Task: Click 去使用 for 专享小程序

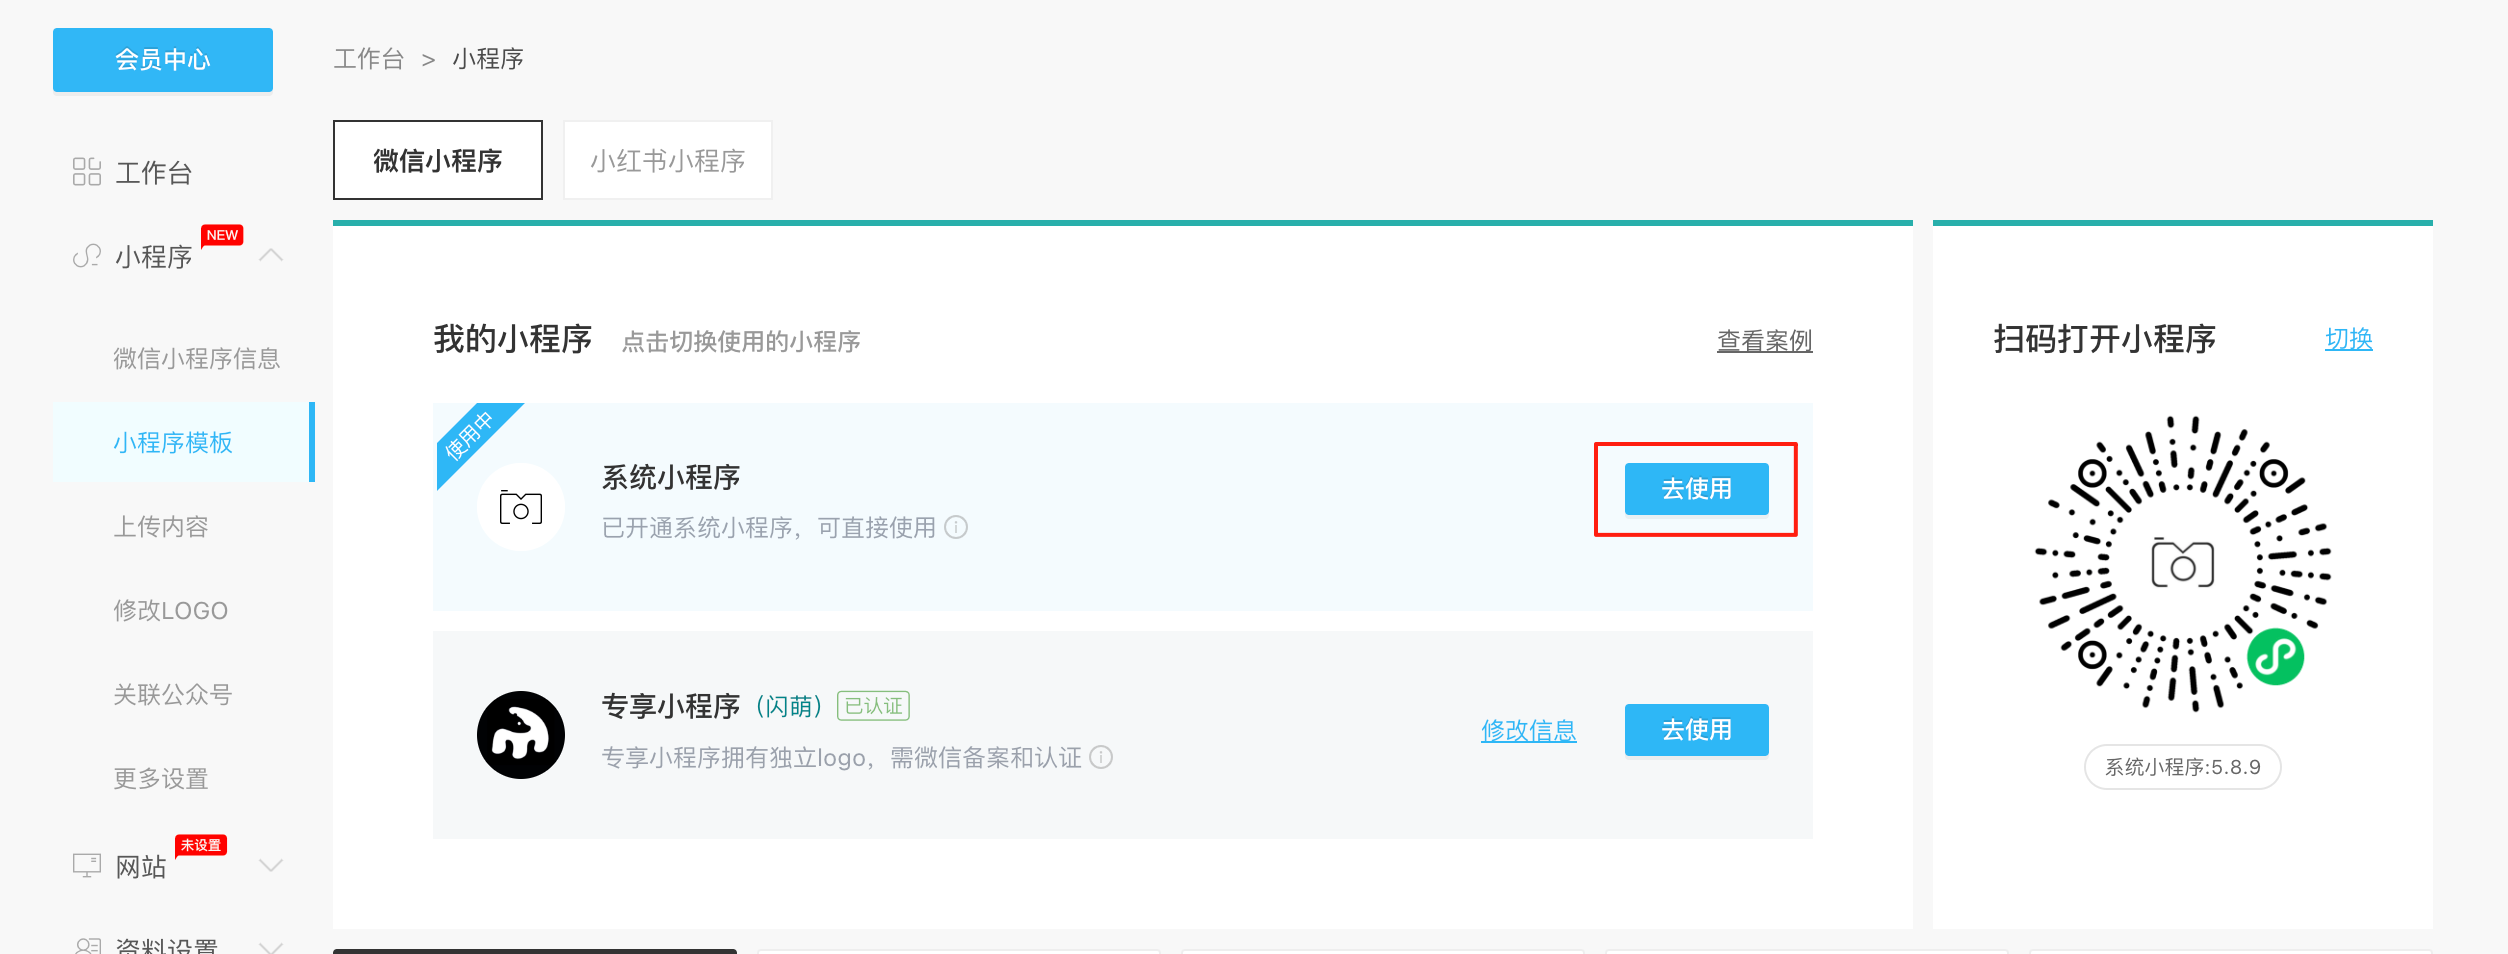Action: [x=1697, y=730]
